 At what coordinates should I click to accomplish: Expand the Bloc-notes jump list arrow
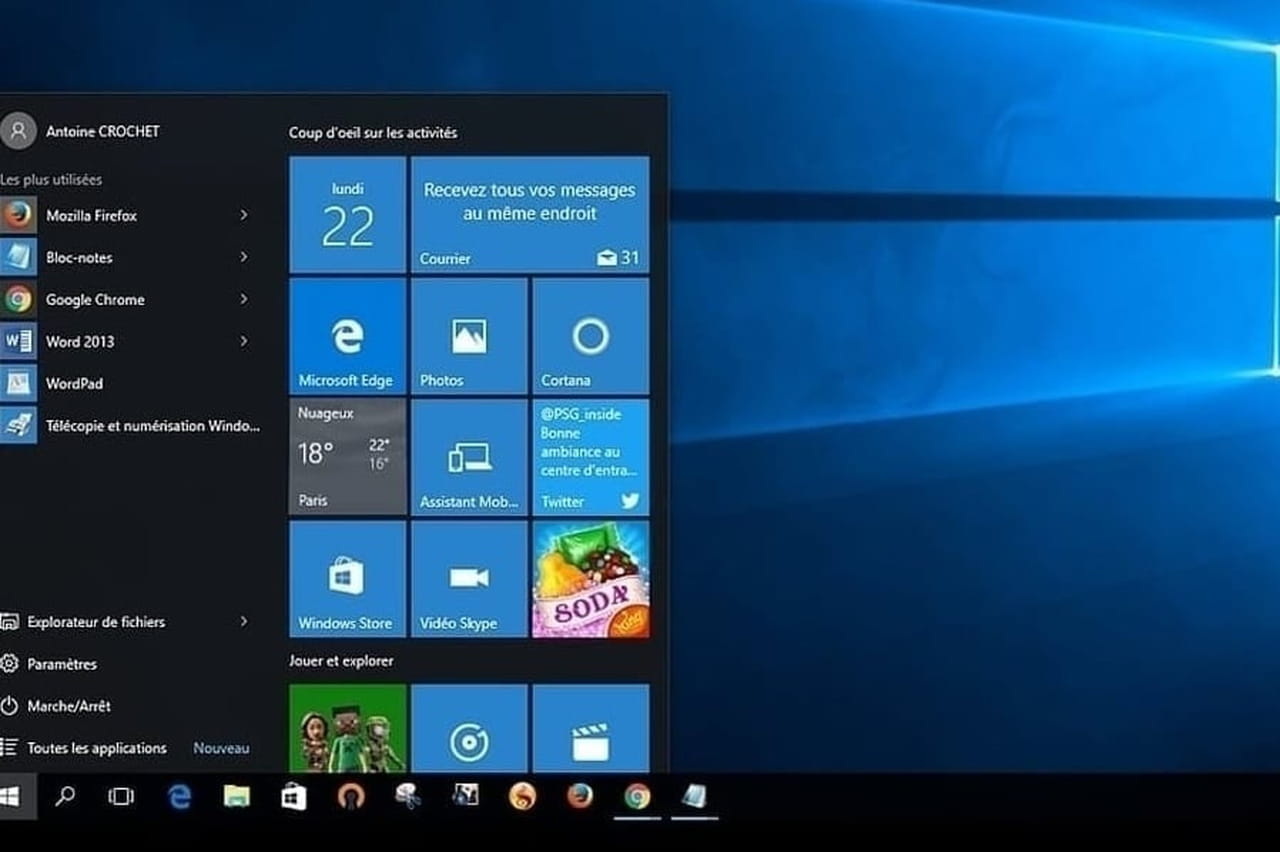point(243,257)
